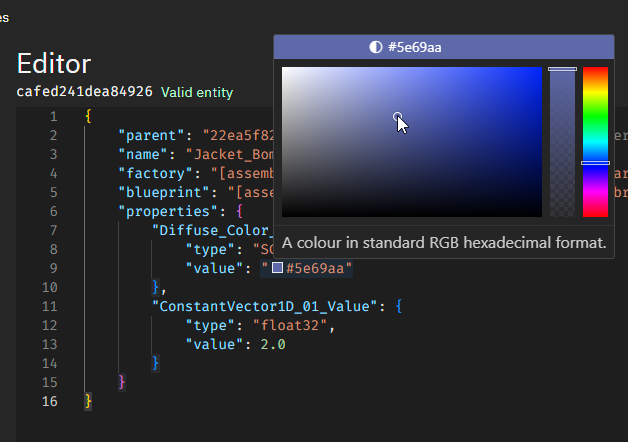
Task: Click the inline color swatch on line 9
Action: click(x=278, y=267)
